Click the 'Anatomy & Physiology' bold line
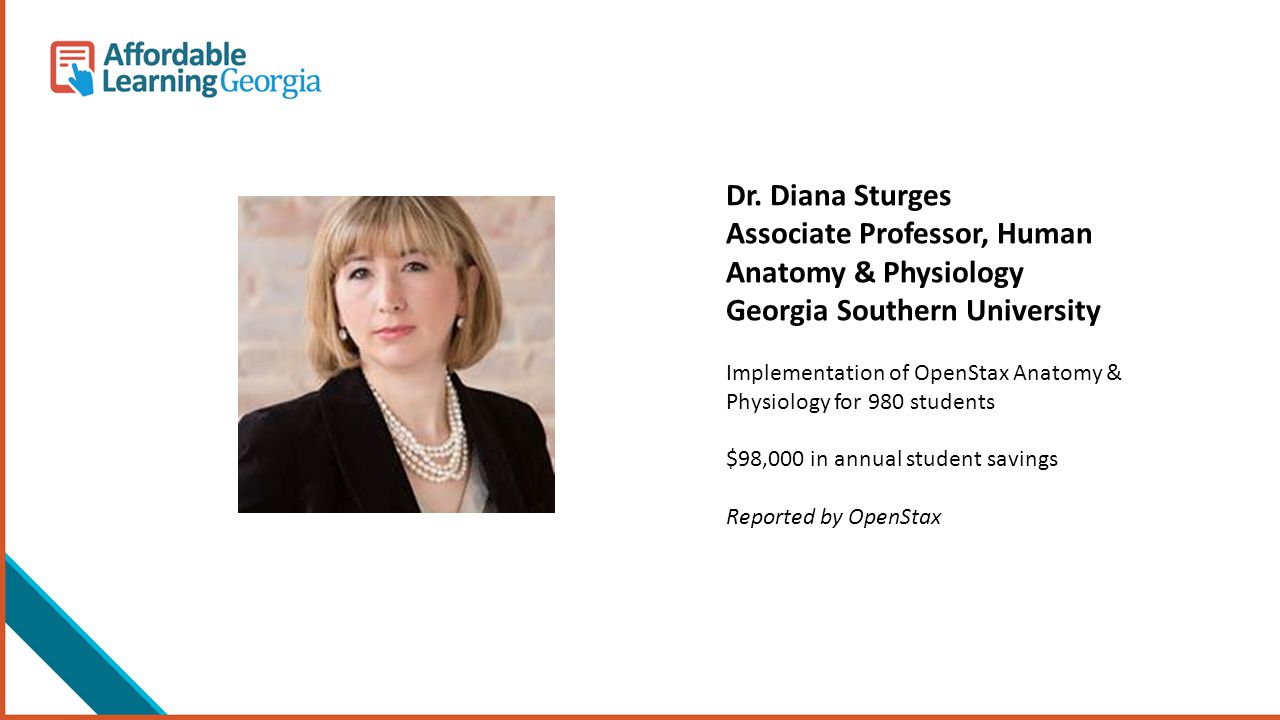 point(875,273)
